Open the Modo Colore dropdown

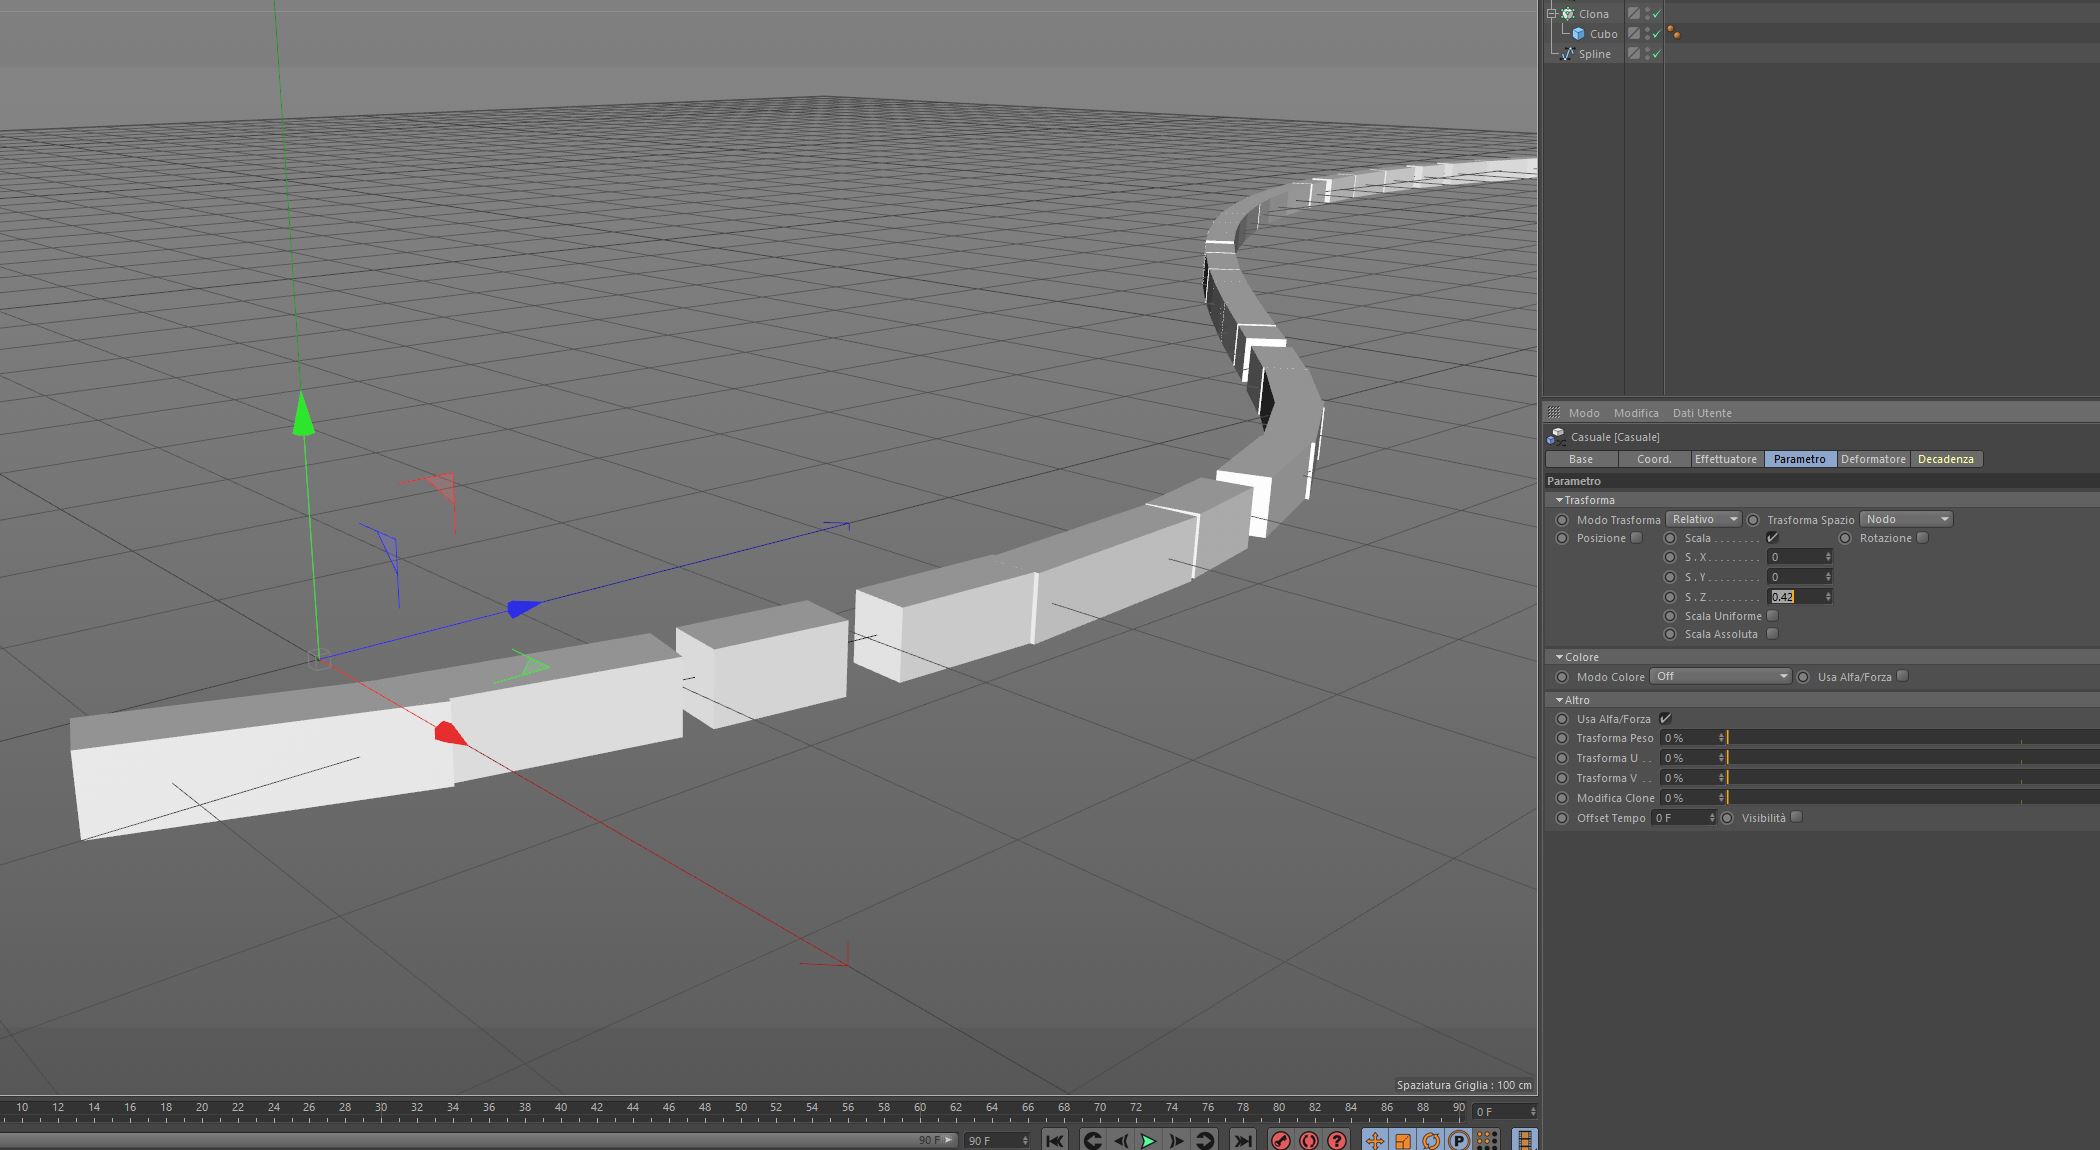1720,677
